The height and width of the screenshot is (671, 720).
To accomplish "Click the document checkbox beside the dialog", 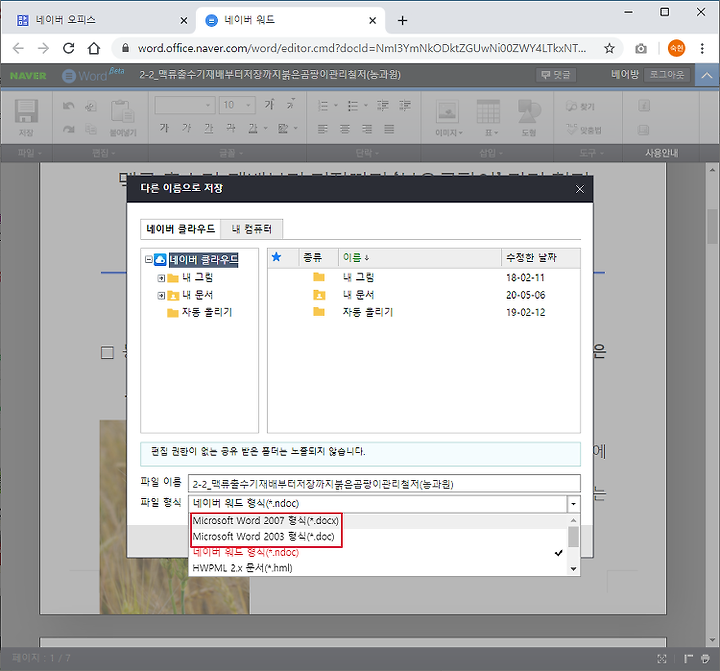I will [107, 353].
